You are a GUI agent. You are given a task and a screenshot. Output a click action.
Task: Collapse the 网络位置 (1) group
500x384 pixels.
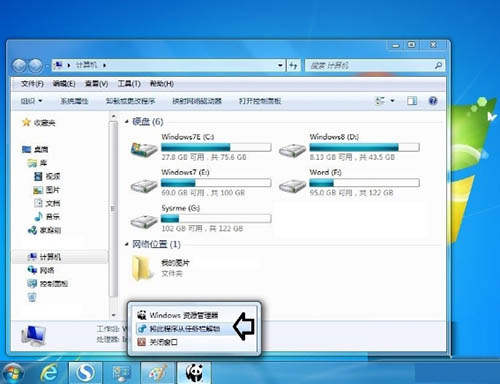127,244
